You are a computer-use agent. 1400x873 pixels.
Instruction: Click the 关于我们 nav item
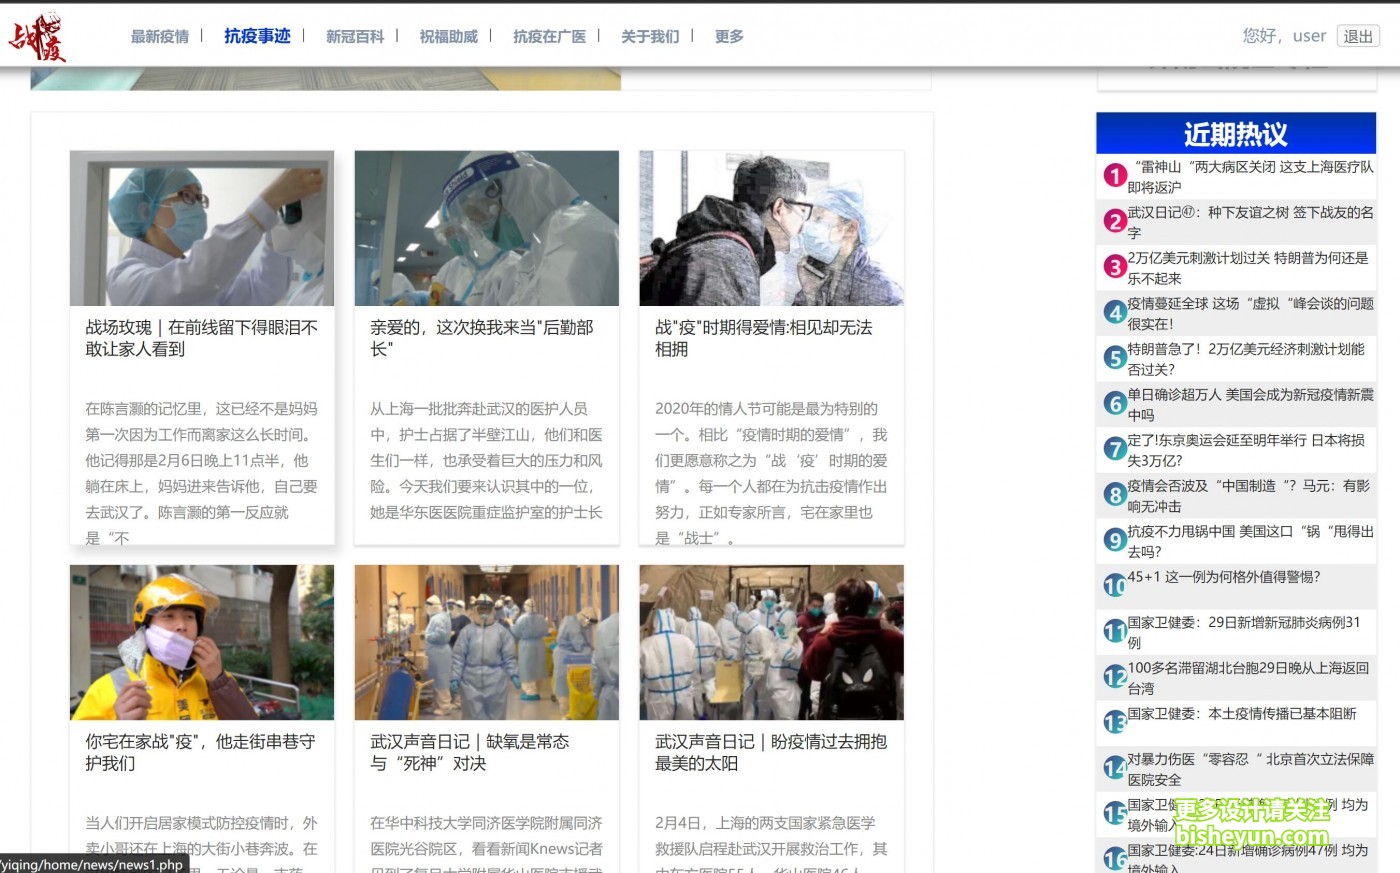pos(648,36)
